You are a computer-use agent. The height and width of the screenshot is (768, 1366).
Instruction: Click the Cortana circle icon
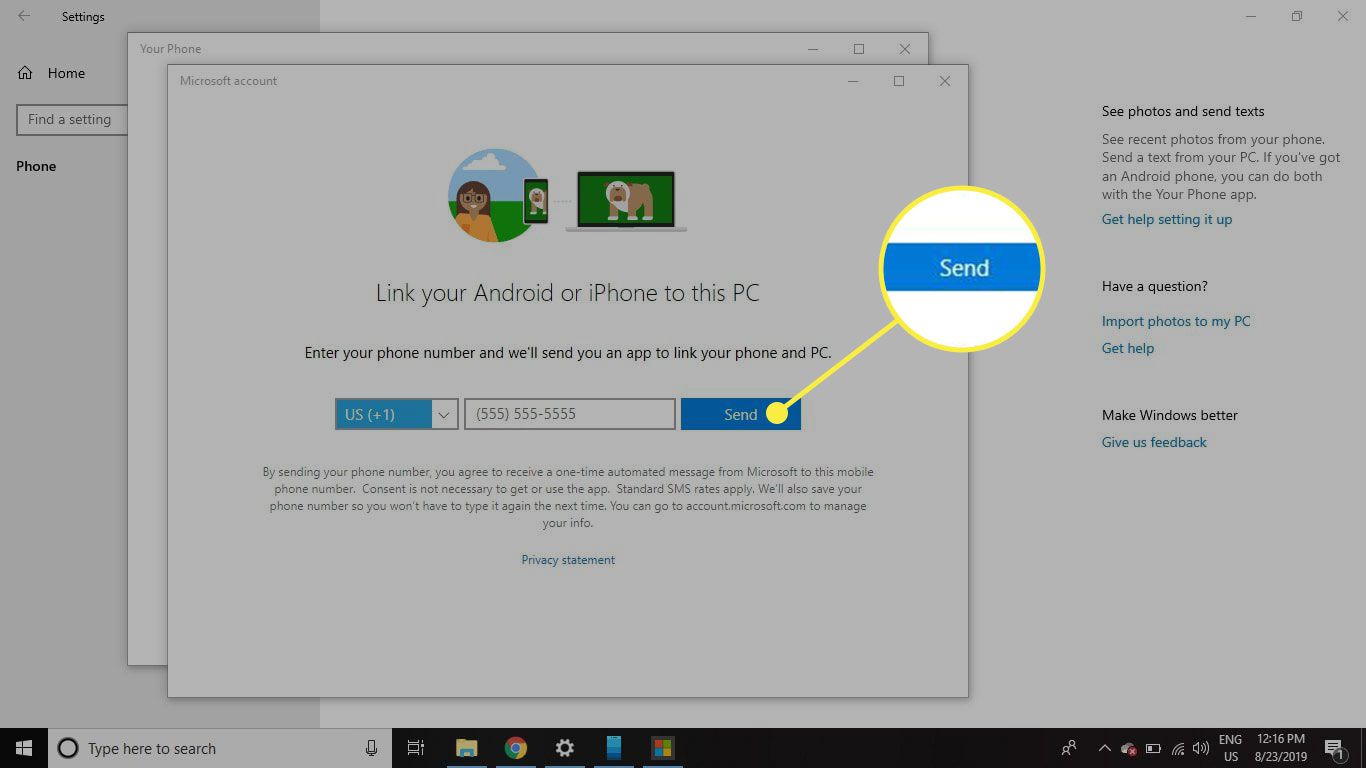click(x=68, y=748)
